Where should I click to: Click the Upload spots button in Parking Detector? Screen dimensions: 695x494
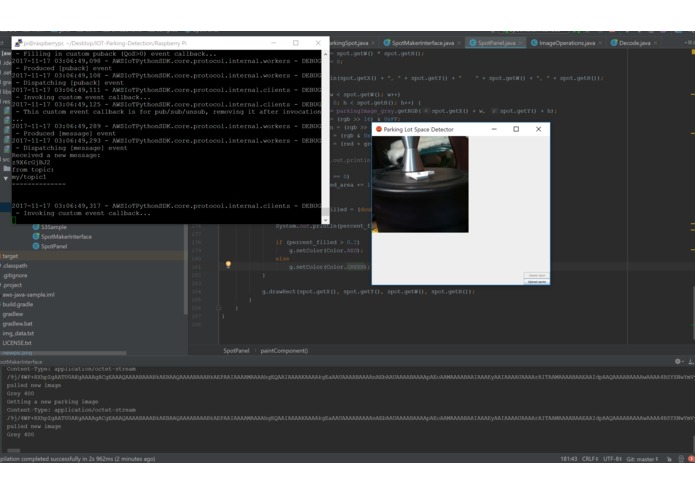click(x=537, y=282)
